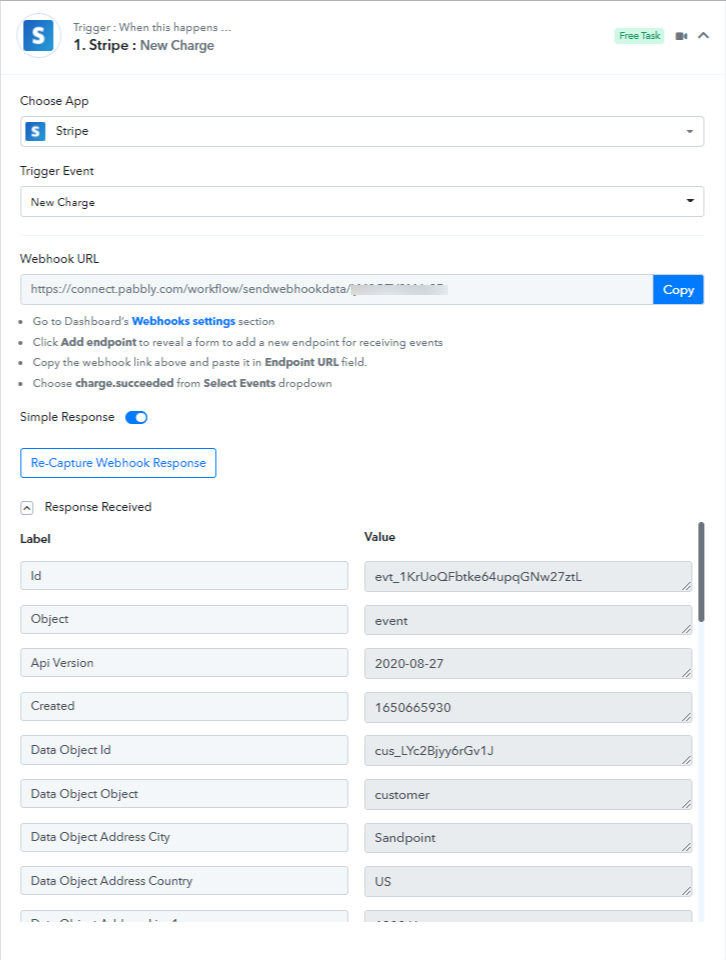
Task: Click Re-Capture Webhook Response button
Action: coord(118,463)
